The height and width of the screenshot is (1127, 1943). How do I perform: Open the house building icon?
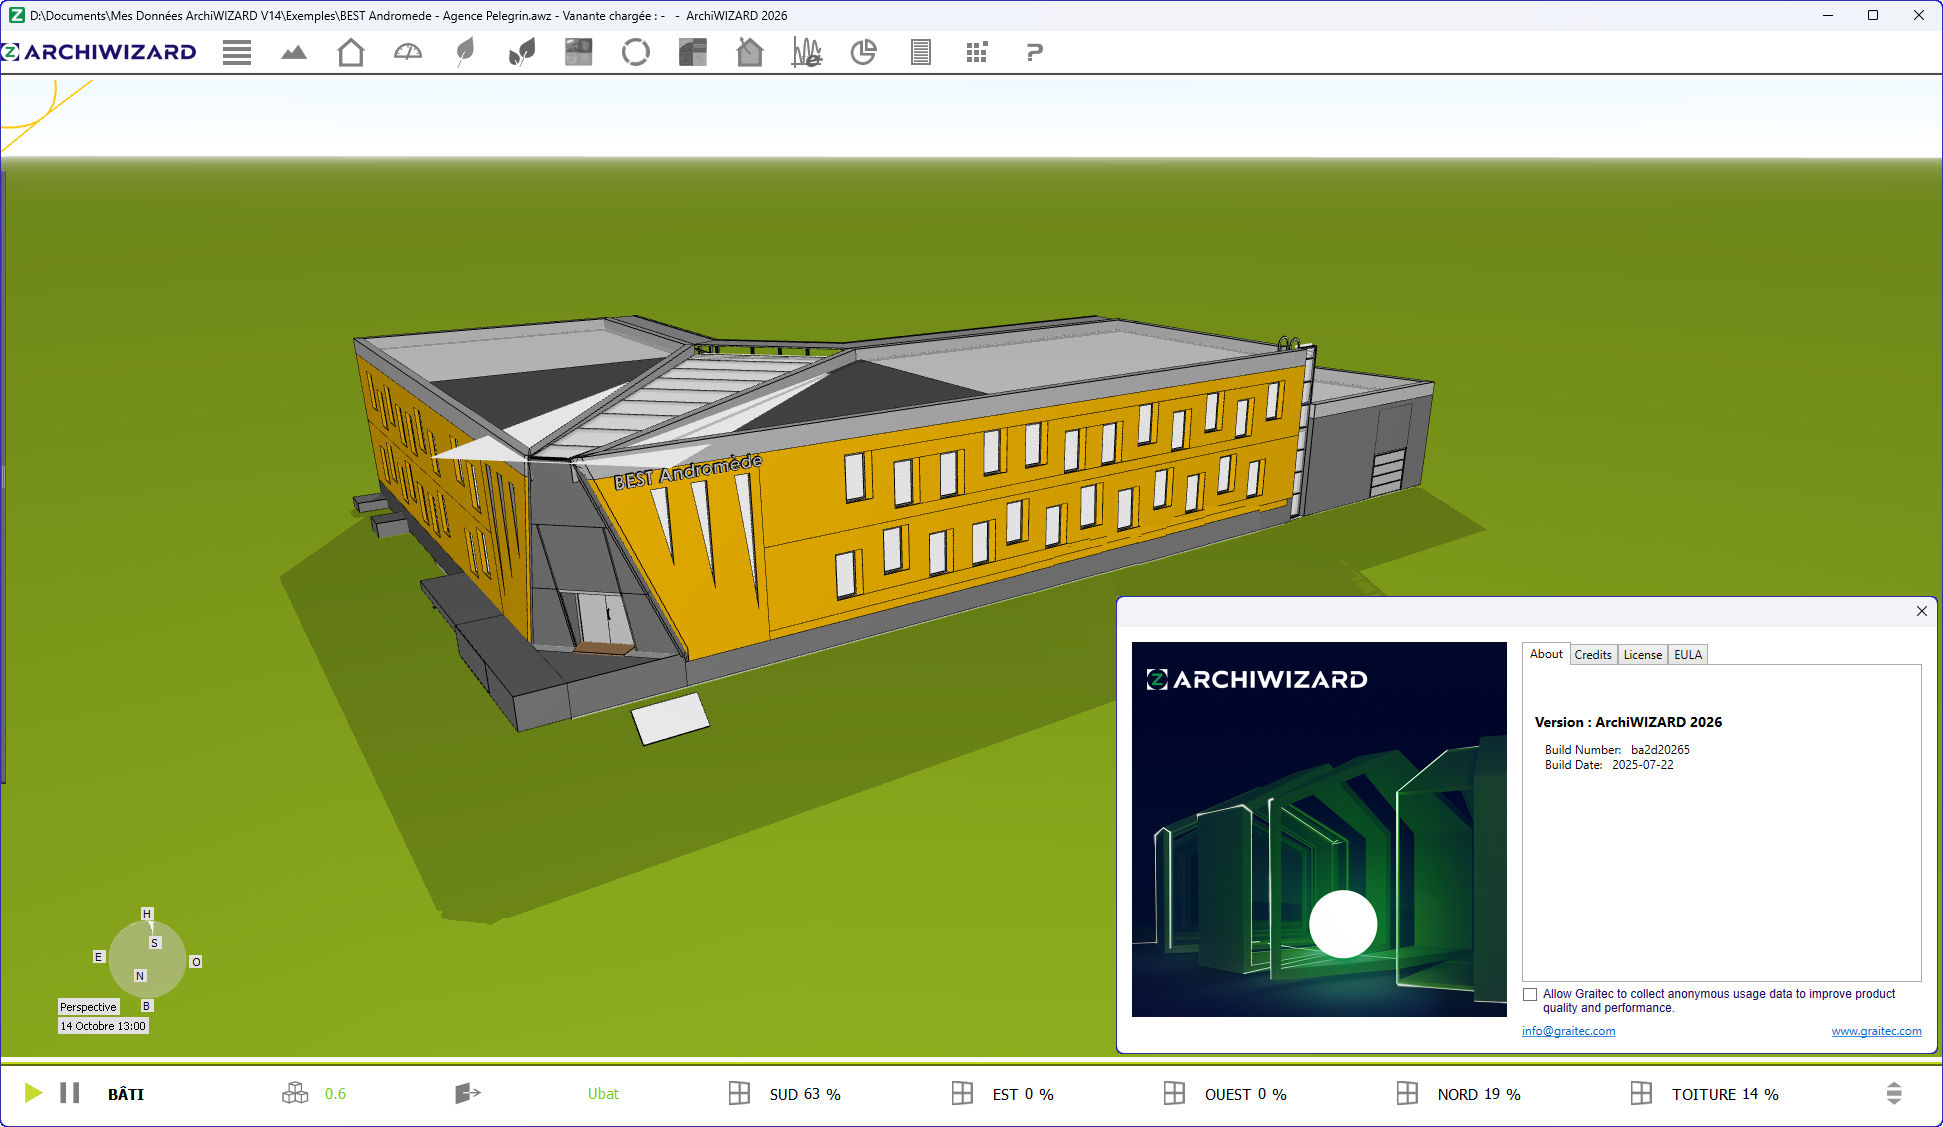(x=351, y=52)
